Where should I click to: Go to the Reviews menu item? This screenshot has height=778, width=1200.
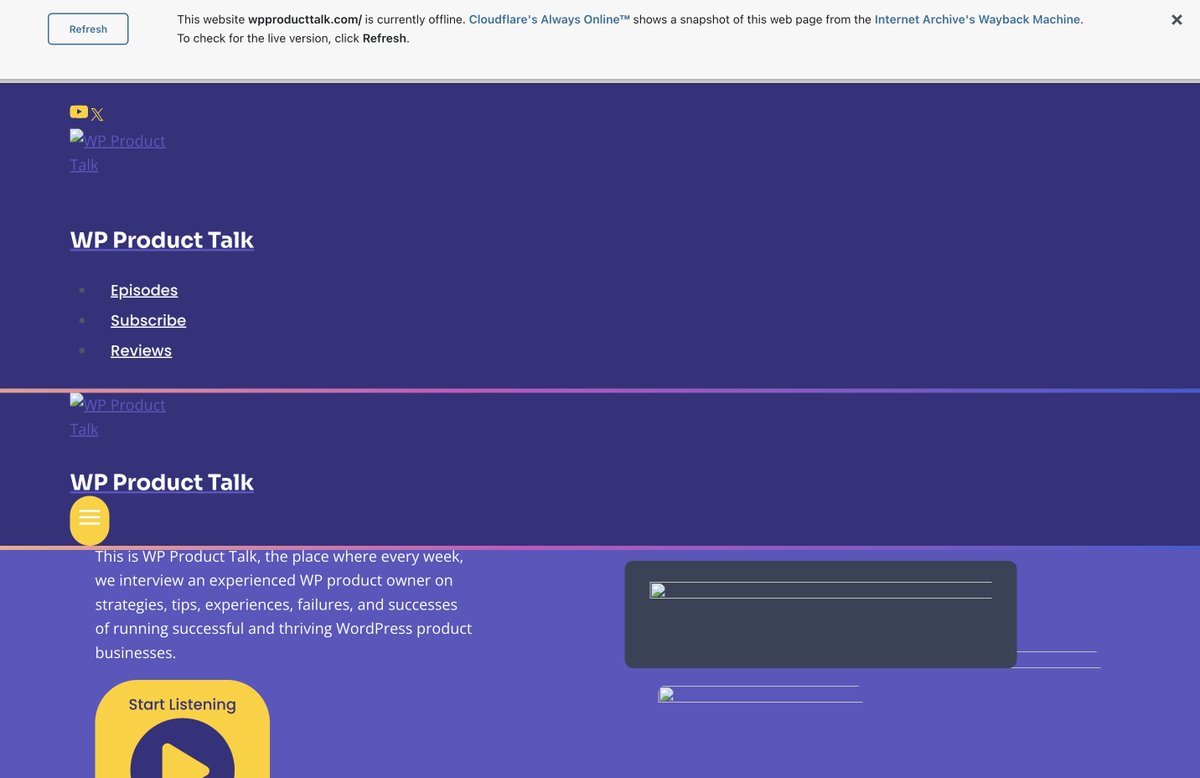(141, 350)
